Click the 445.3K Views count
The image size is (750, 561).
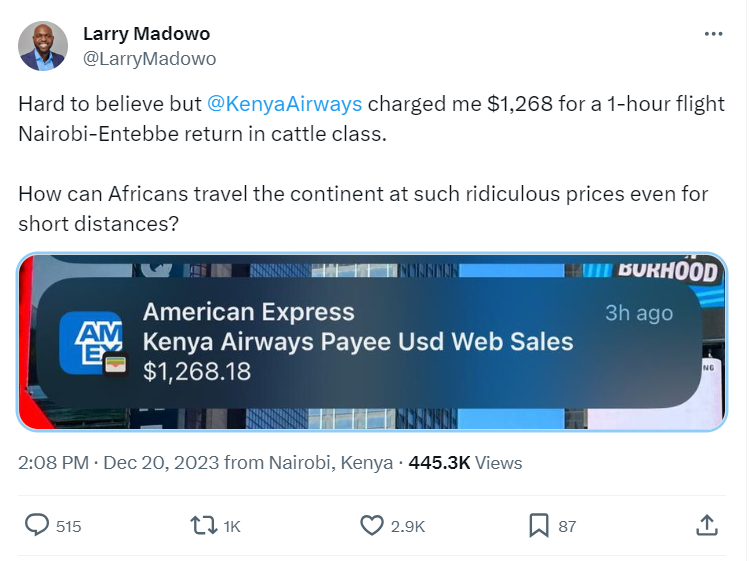[465, 463]
